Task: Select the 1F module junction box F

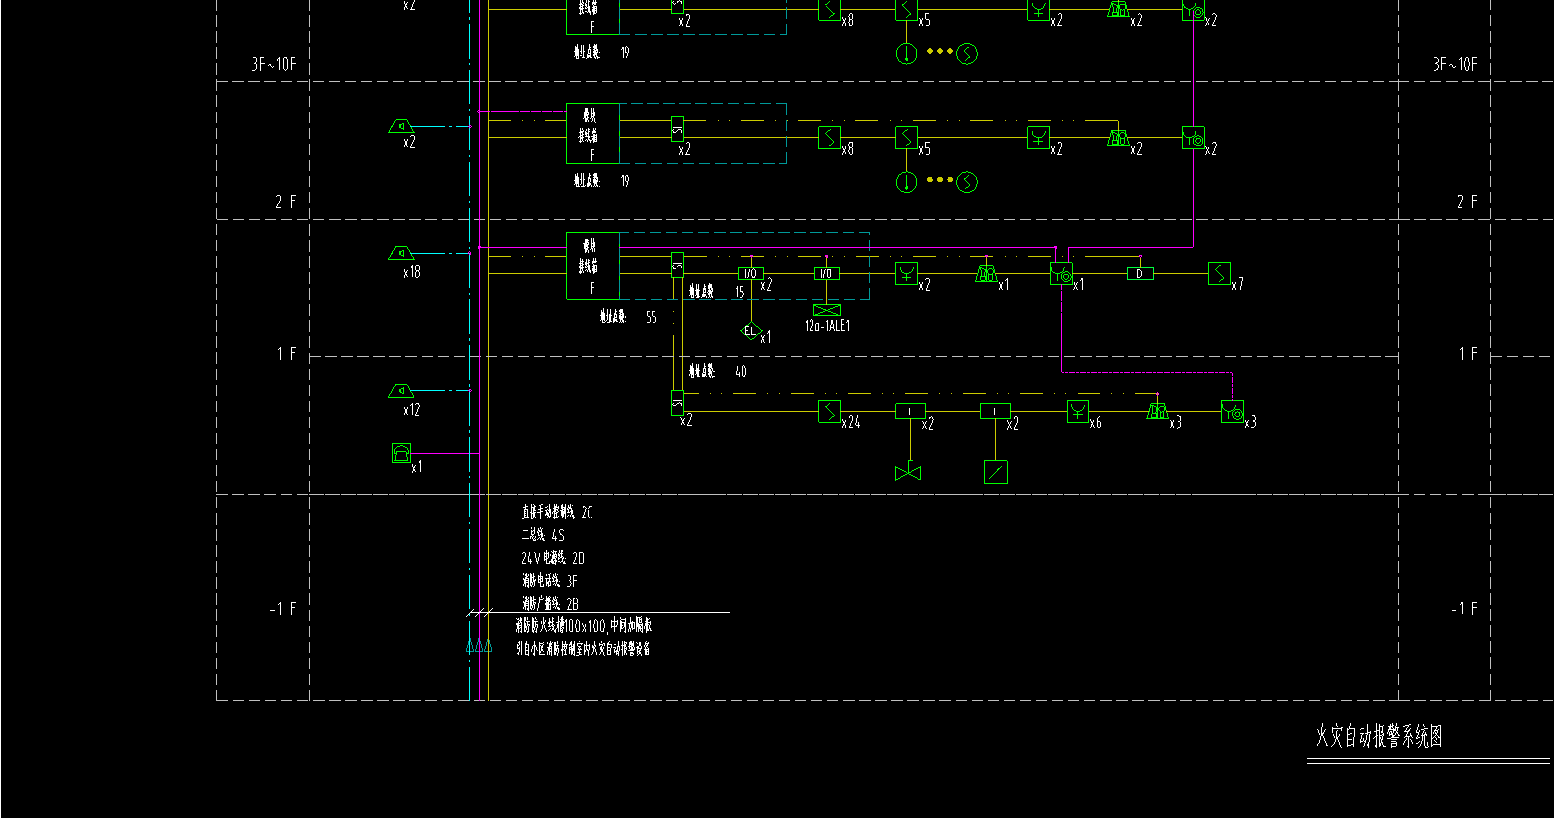Action: 593,266
